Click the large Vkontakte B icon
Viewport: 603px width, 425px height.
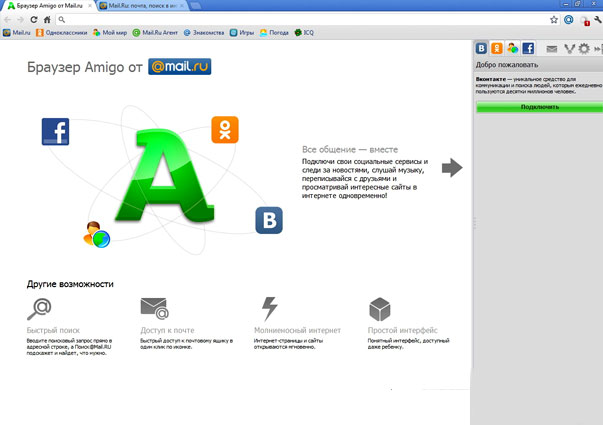click(269, 220)
